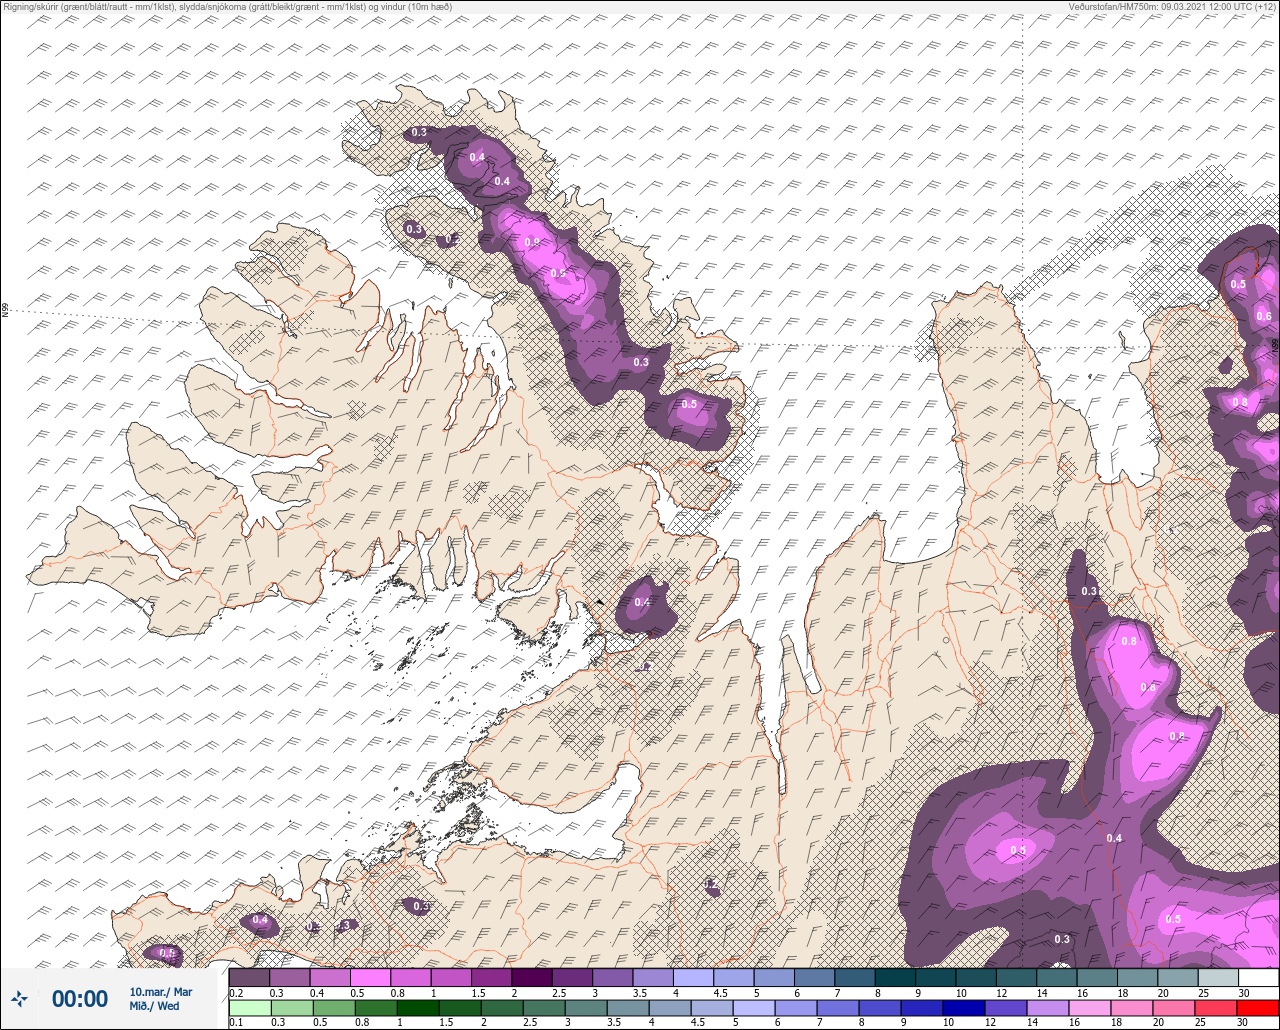The width and height of the screenshot is (1280, 1030).
Task: Pick the medium green 0.5 swatch, lower legend
Action: (333, 1007)
